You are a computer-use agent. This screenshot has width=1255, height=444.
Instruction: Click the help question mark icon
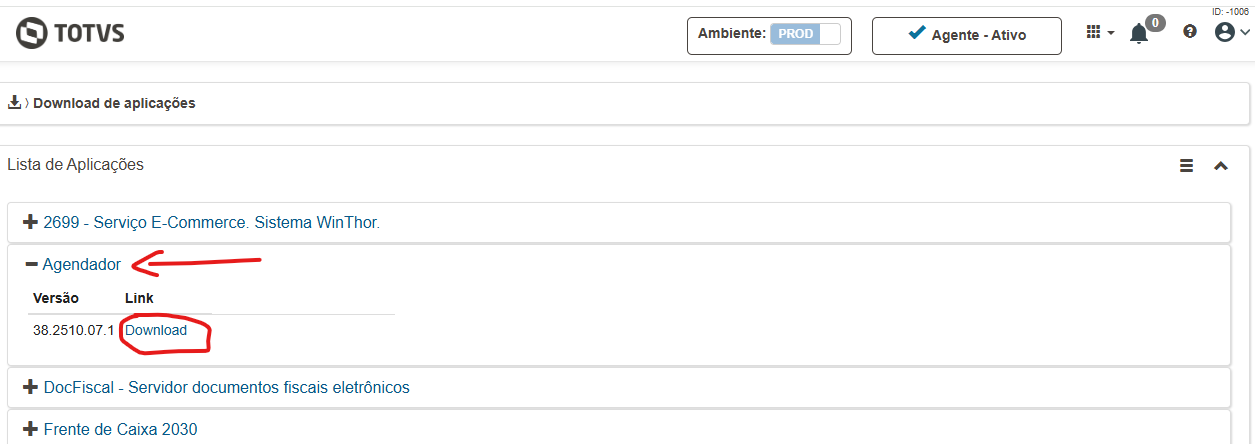pos(1189,32)
